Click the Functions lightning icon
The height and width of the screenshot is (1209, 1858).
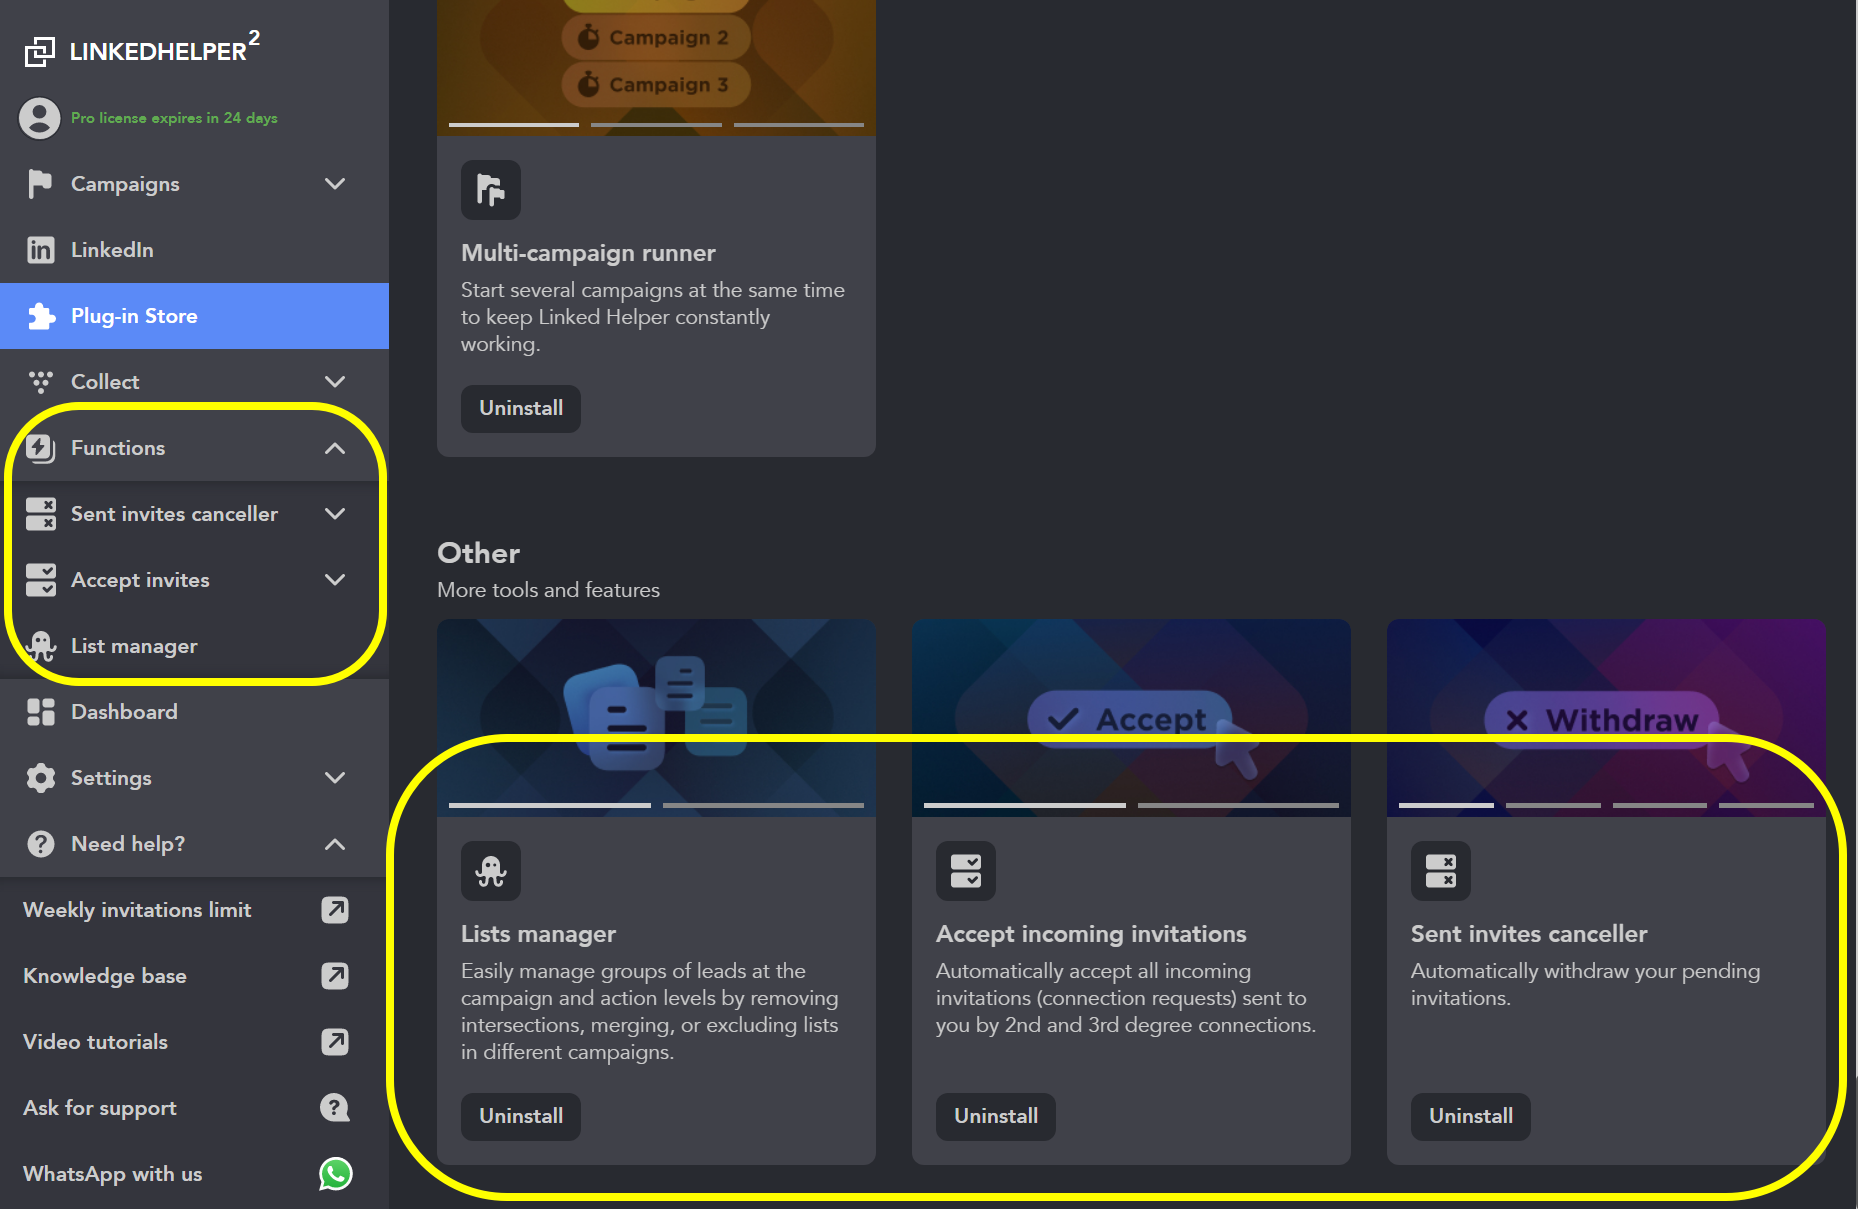pyautogui.click(x=40, y=448)
